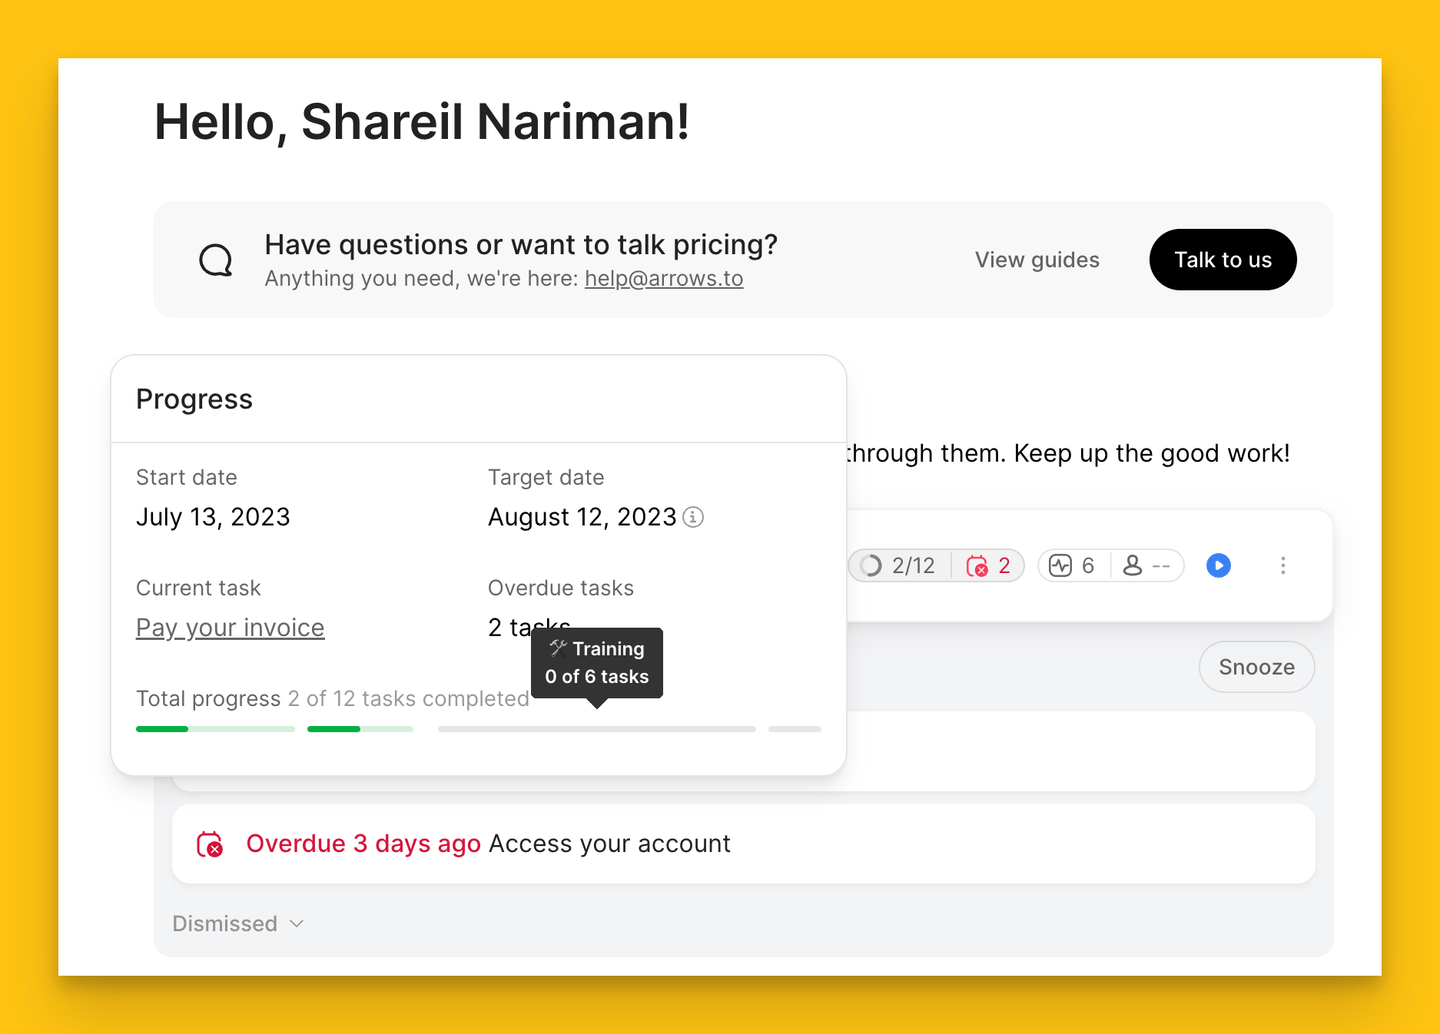Click the first green progress bar segment
This screenshot has width=1440, height=1034.
[215, 729]
